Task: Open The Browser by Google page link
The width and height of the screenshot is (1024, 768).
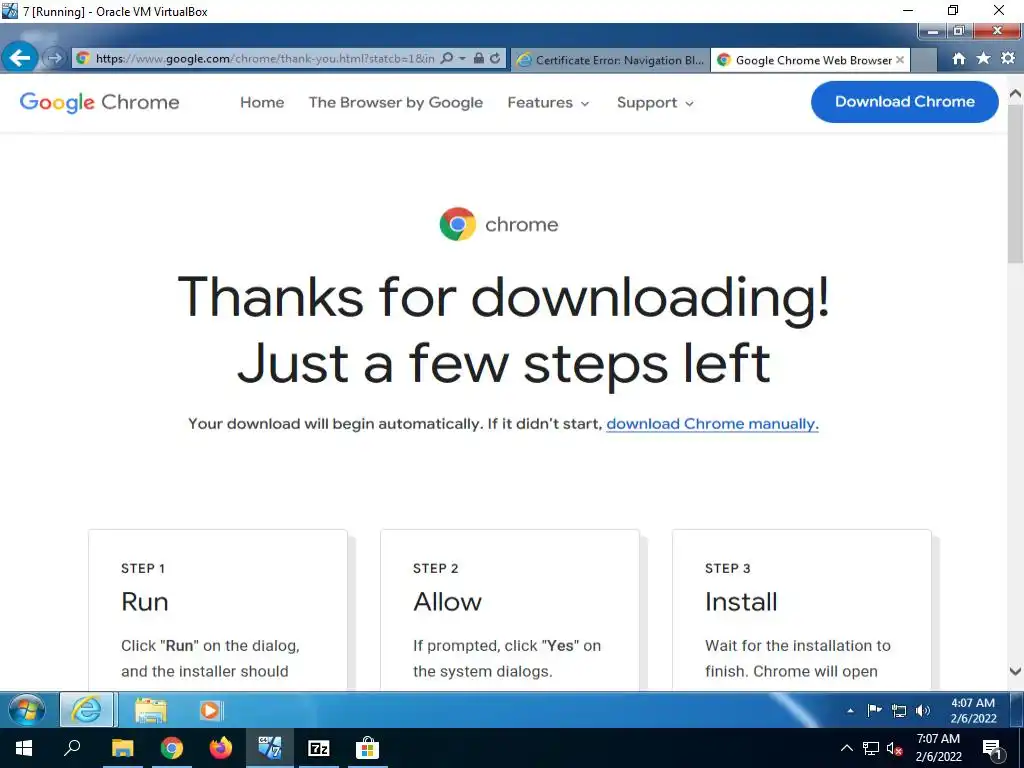Action: 396,103
